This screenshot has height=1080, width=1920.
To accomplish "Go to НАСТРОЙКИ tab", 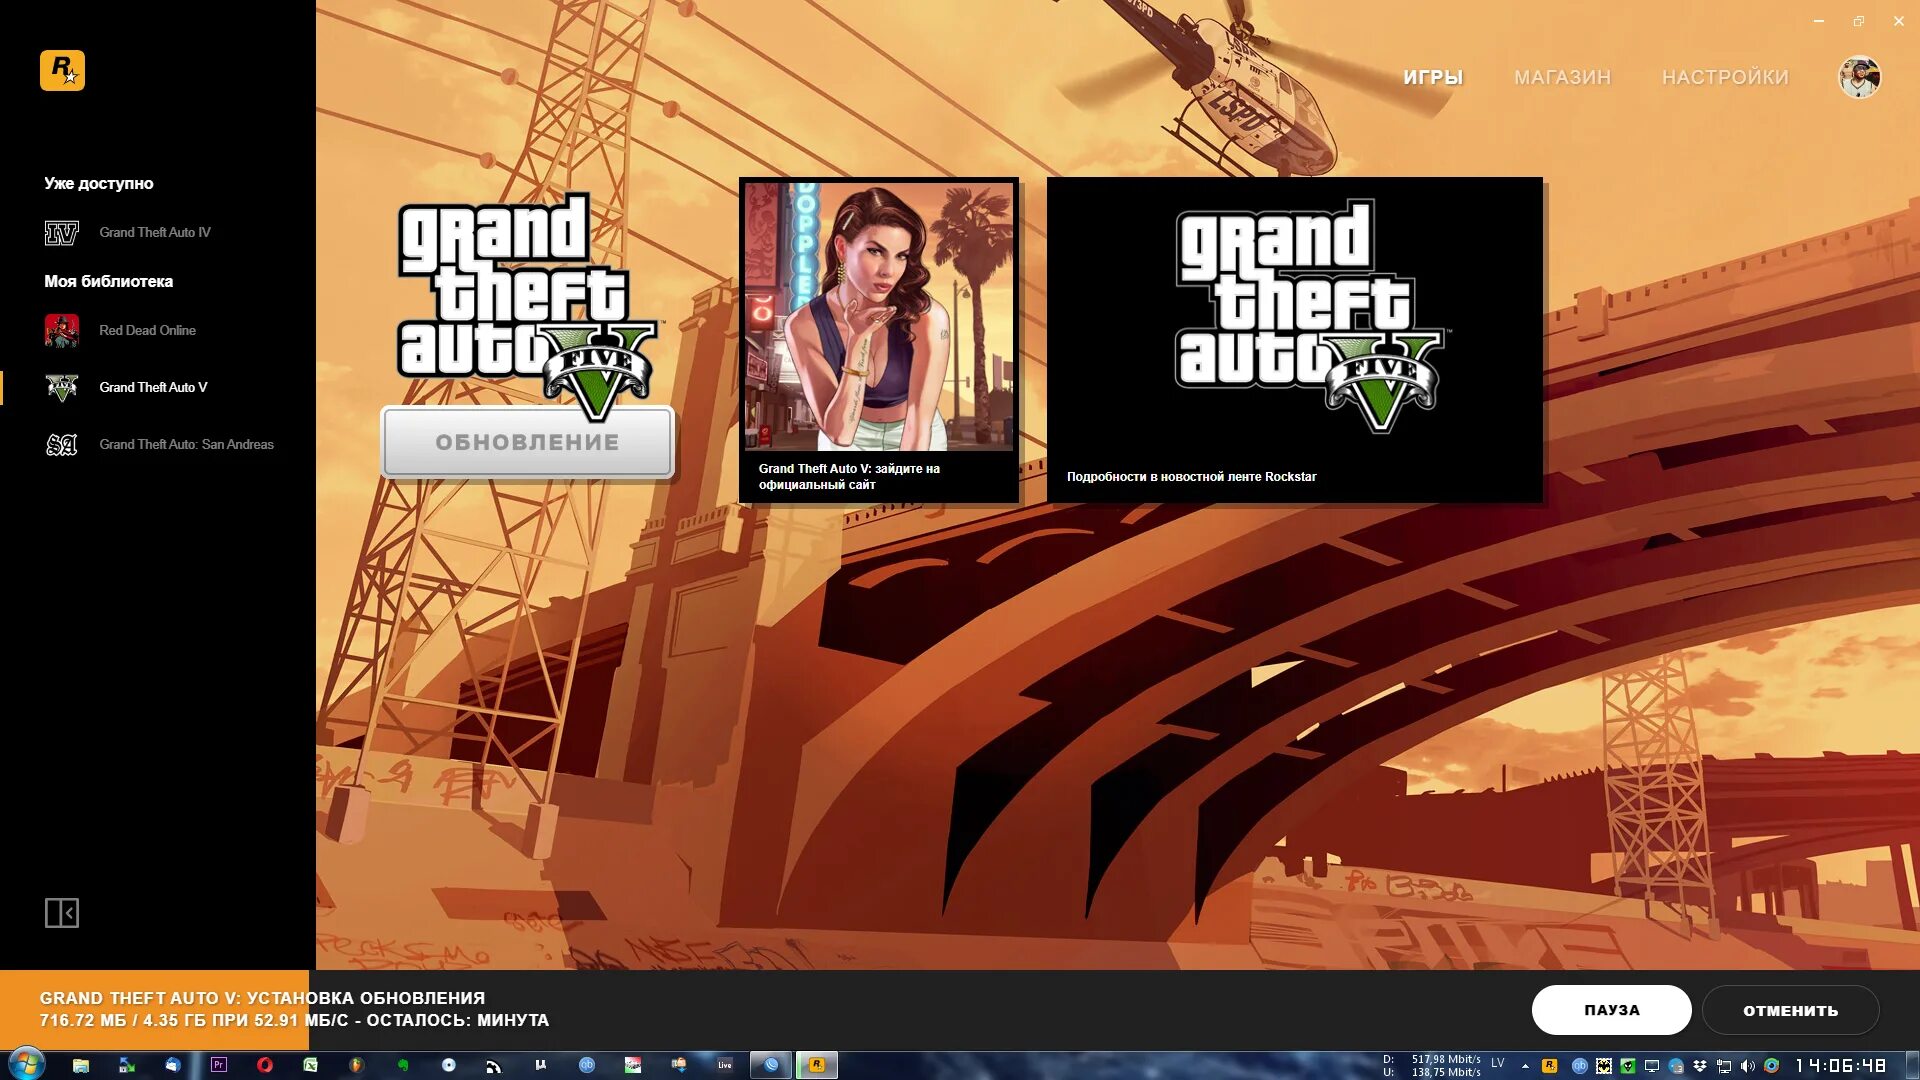I will (1725, 77).
